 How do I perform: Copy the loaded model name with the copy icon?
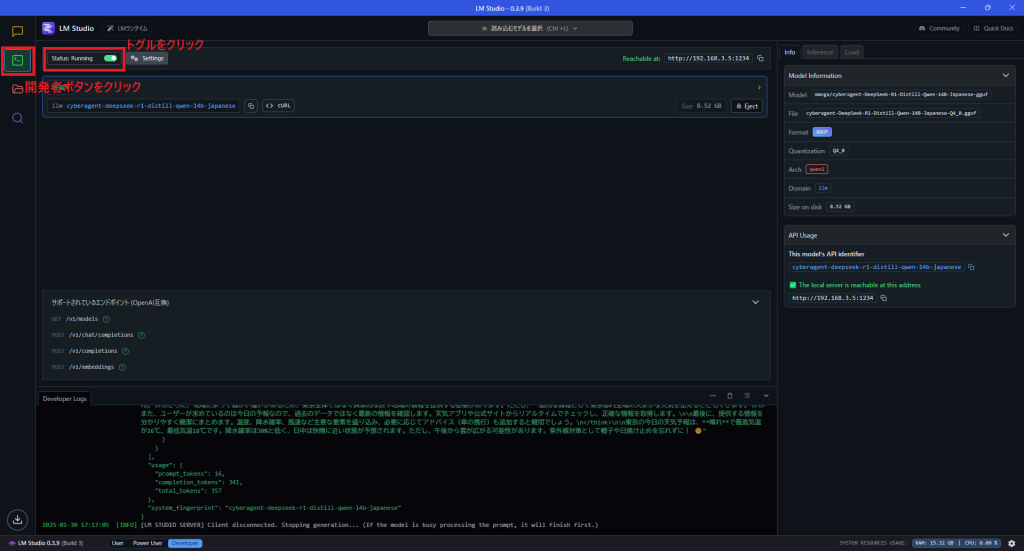pyautogui.click(x=251, y=105)
